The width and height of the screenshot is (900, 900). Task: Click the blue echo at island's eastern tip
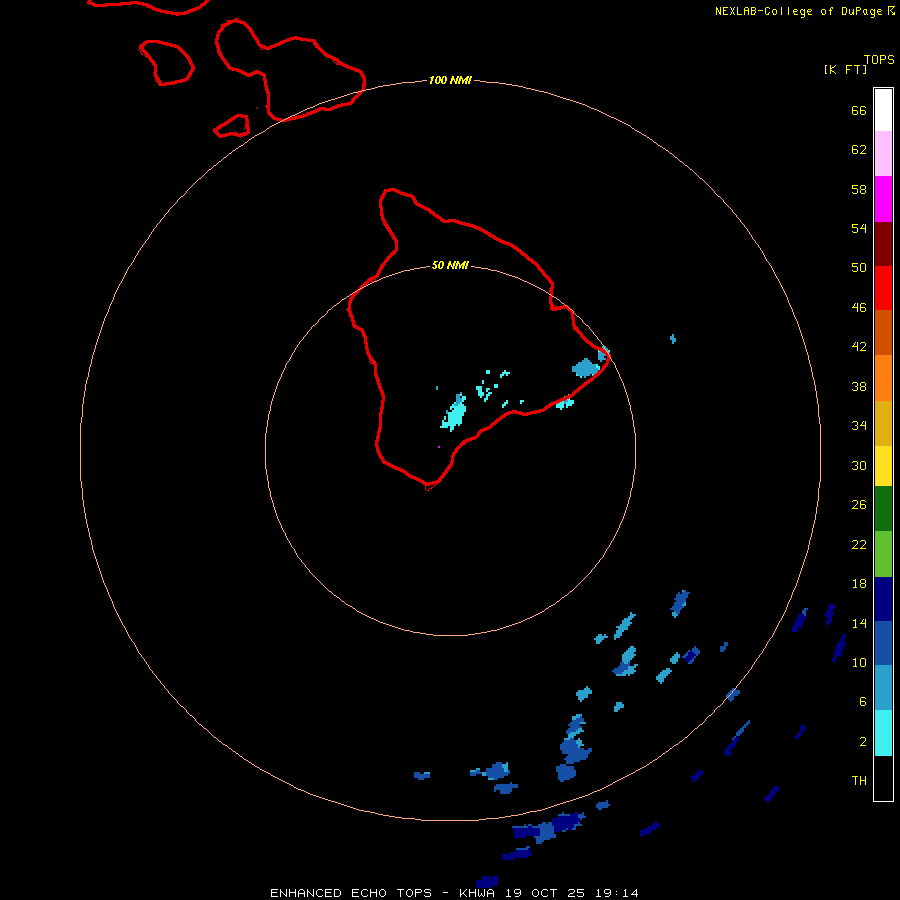click(586, 368)
